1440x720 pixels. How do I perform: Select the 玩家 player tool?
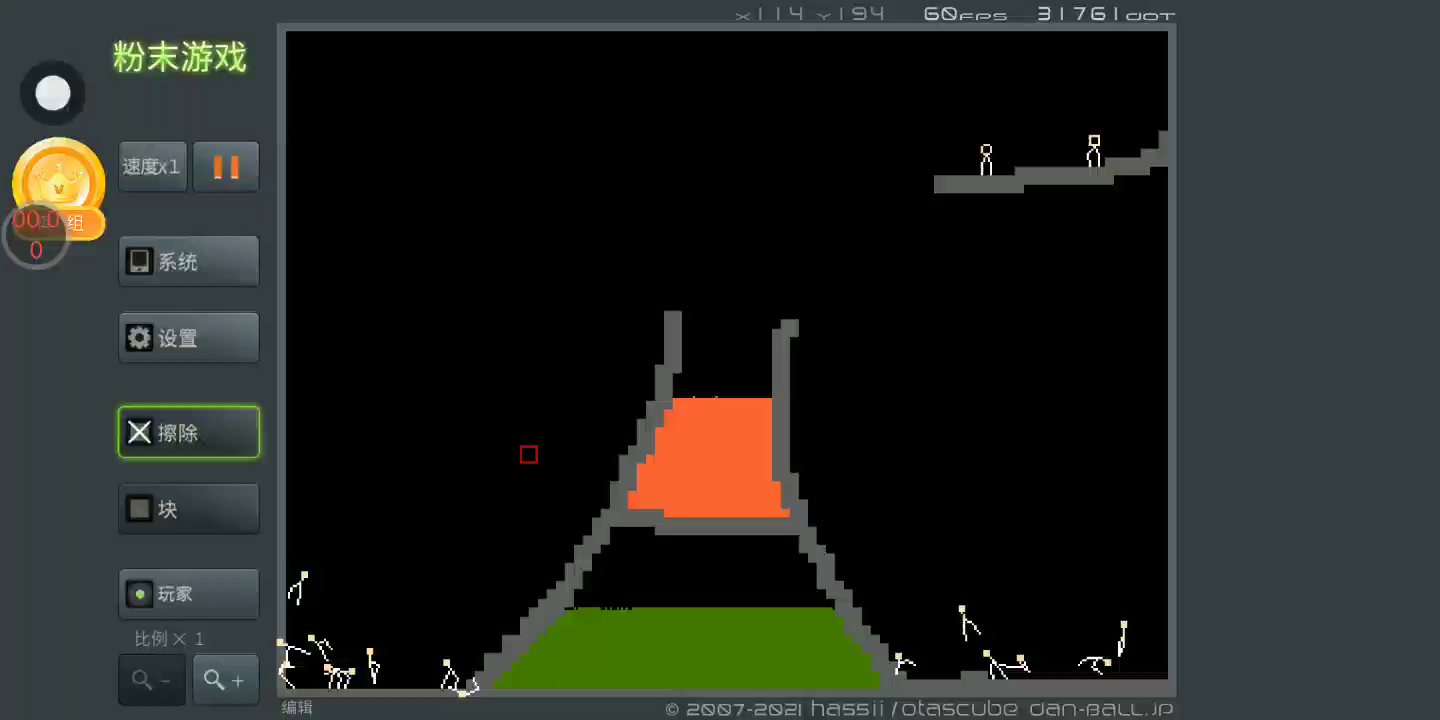(189, 594)
